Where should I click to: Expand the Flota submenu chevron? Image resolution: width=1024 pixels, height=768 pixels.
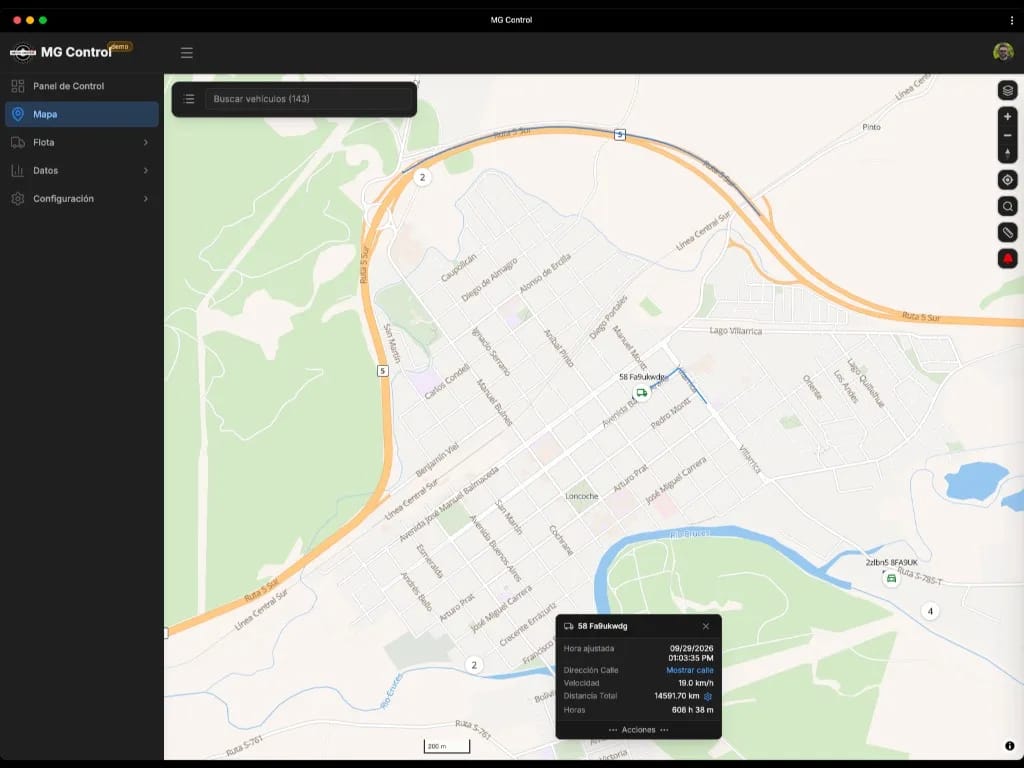point(146,142)
